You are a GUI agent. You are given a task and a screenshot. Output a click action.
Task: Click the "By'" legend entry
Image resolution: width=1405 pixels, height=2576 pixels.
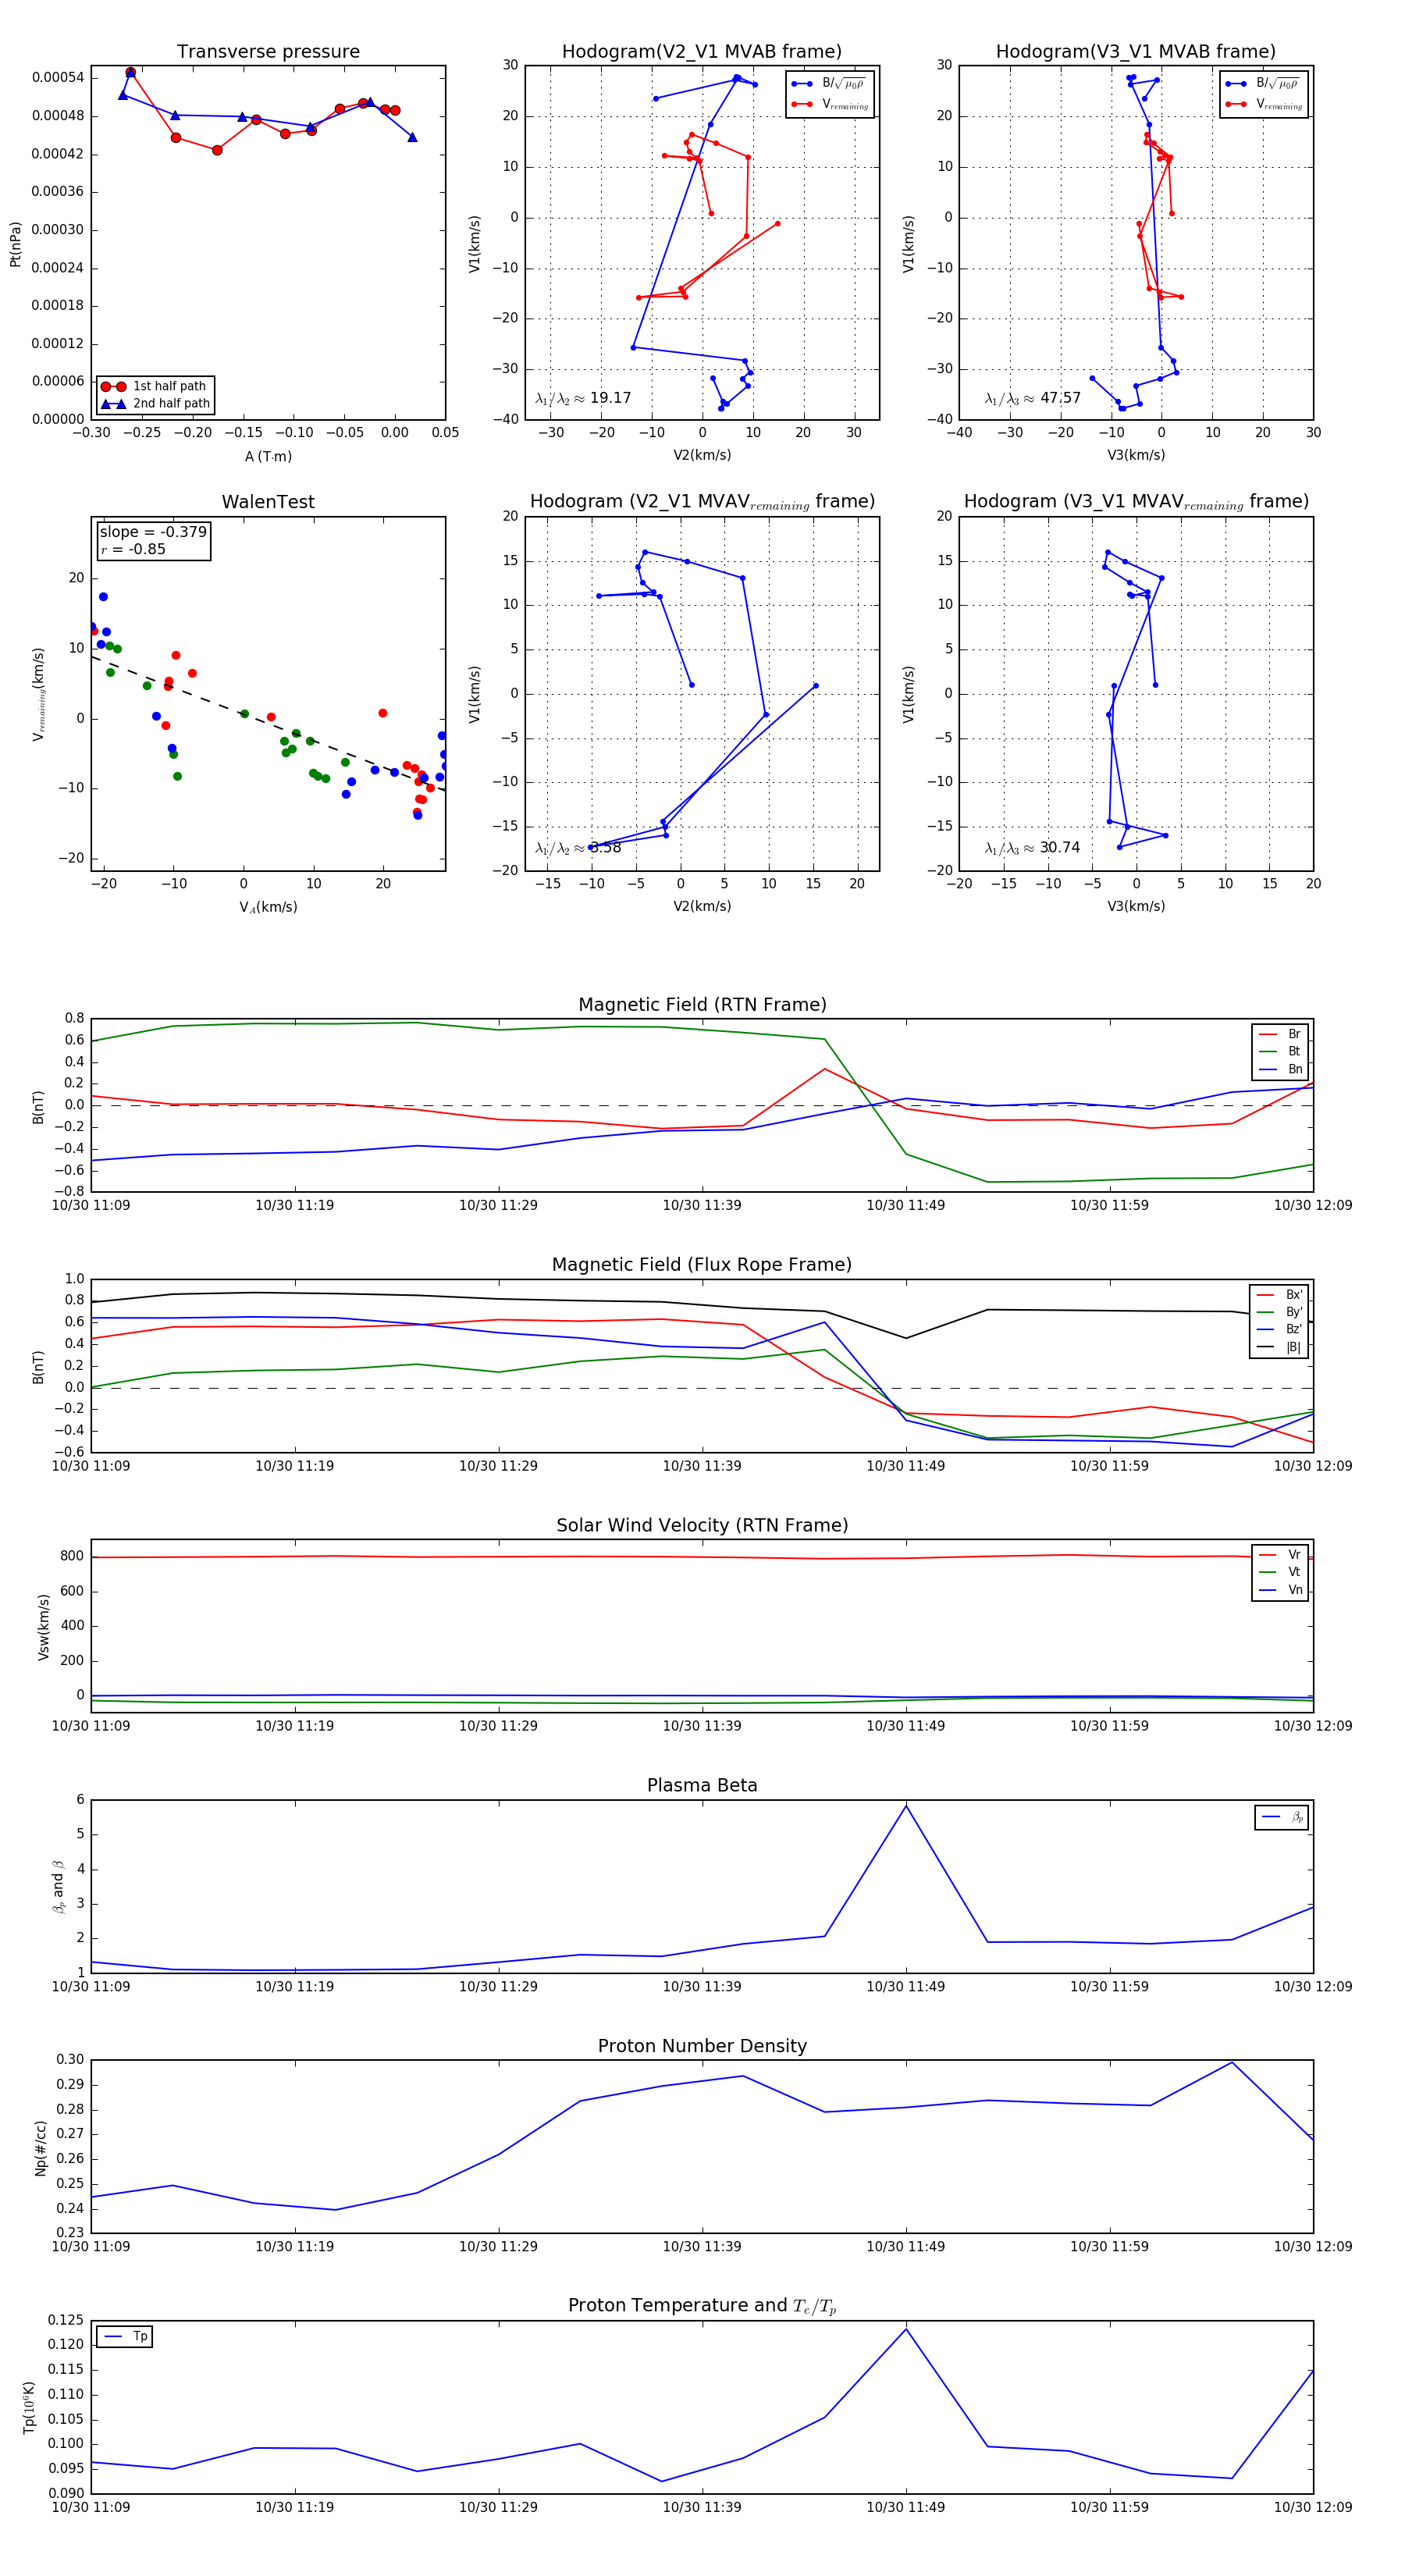[x=1279, y=1312]
